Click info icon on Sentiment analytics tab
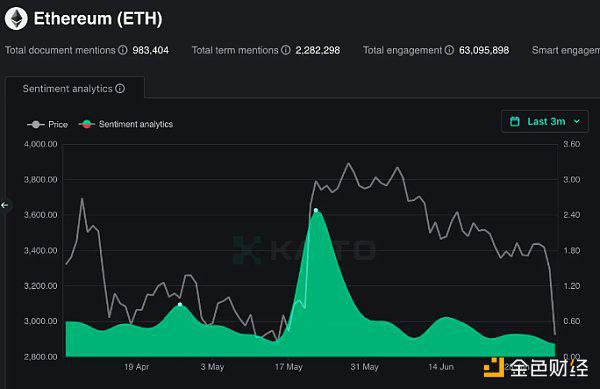The width and height of the screenshot is (600, 389). [120, 89]
